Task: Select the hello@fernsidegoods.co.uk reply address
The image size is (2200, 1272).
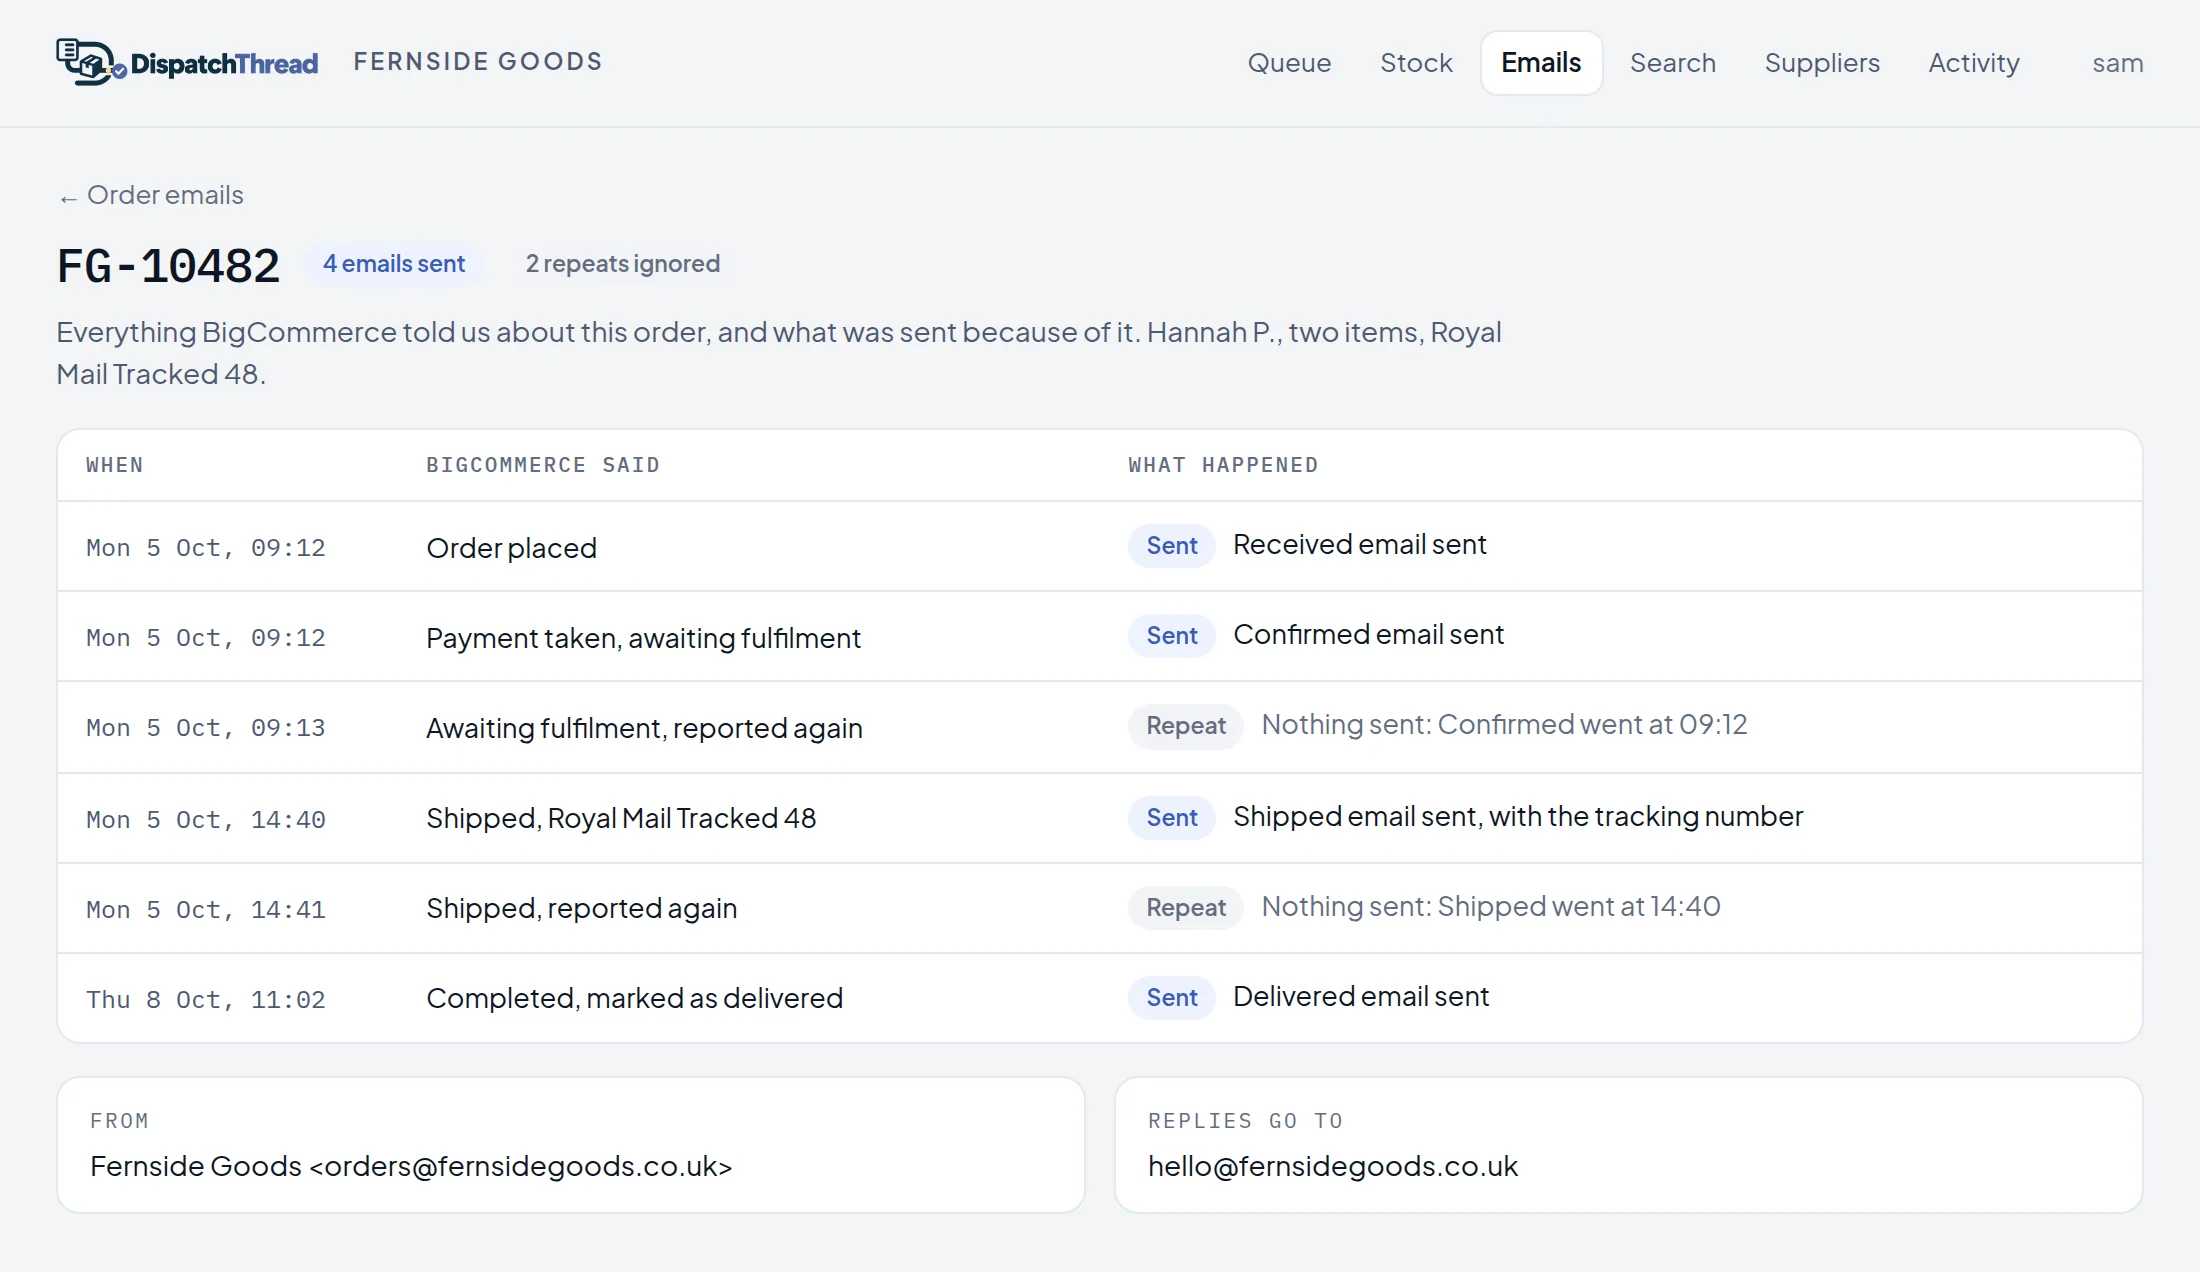Action: [x=1333, y=1166]
